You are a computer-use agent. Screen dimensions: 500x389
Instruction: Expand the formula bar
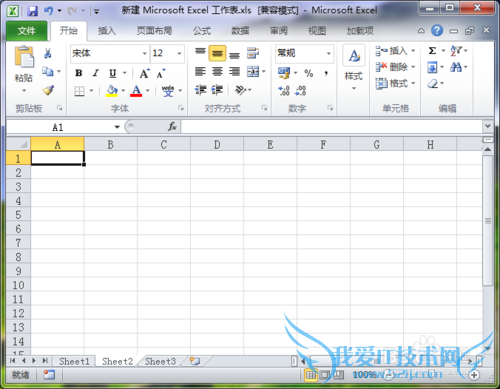(488, 126)
